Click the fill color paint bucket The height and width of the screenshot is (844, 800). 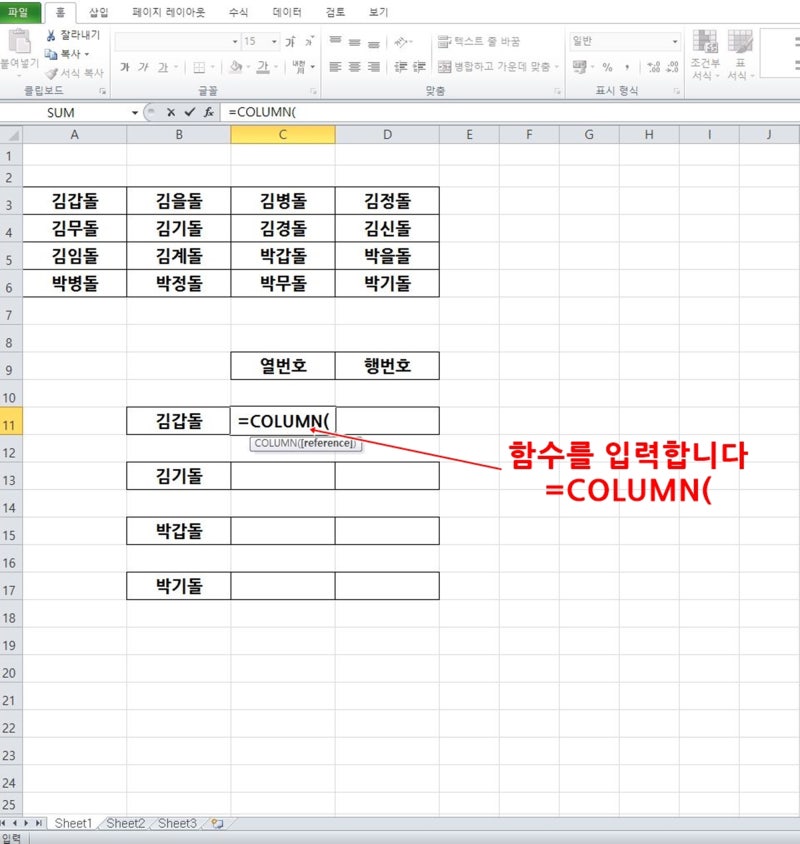click(235, 67)
